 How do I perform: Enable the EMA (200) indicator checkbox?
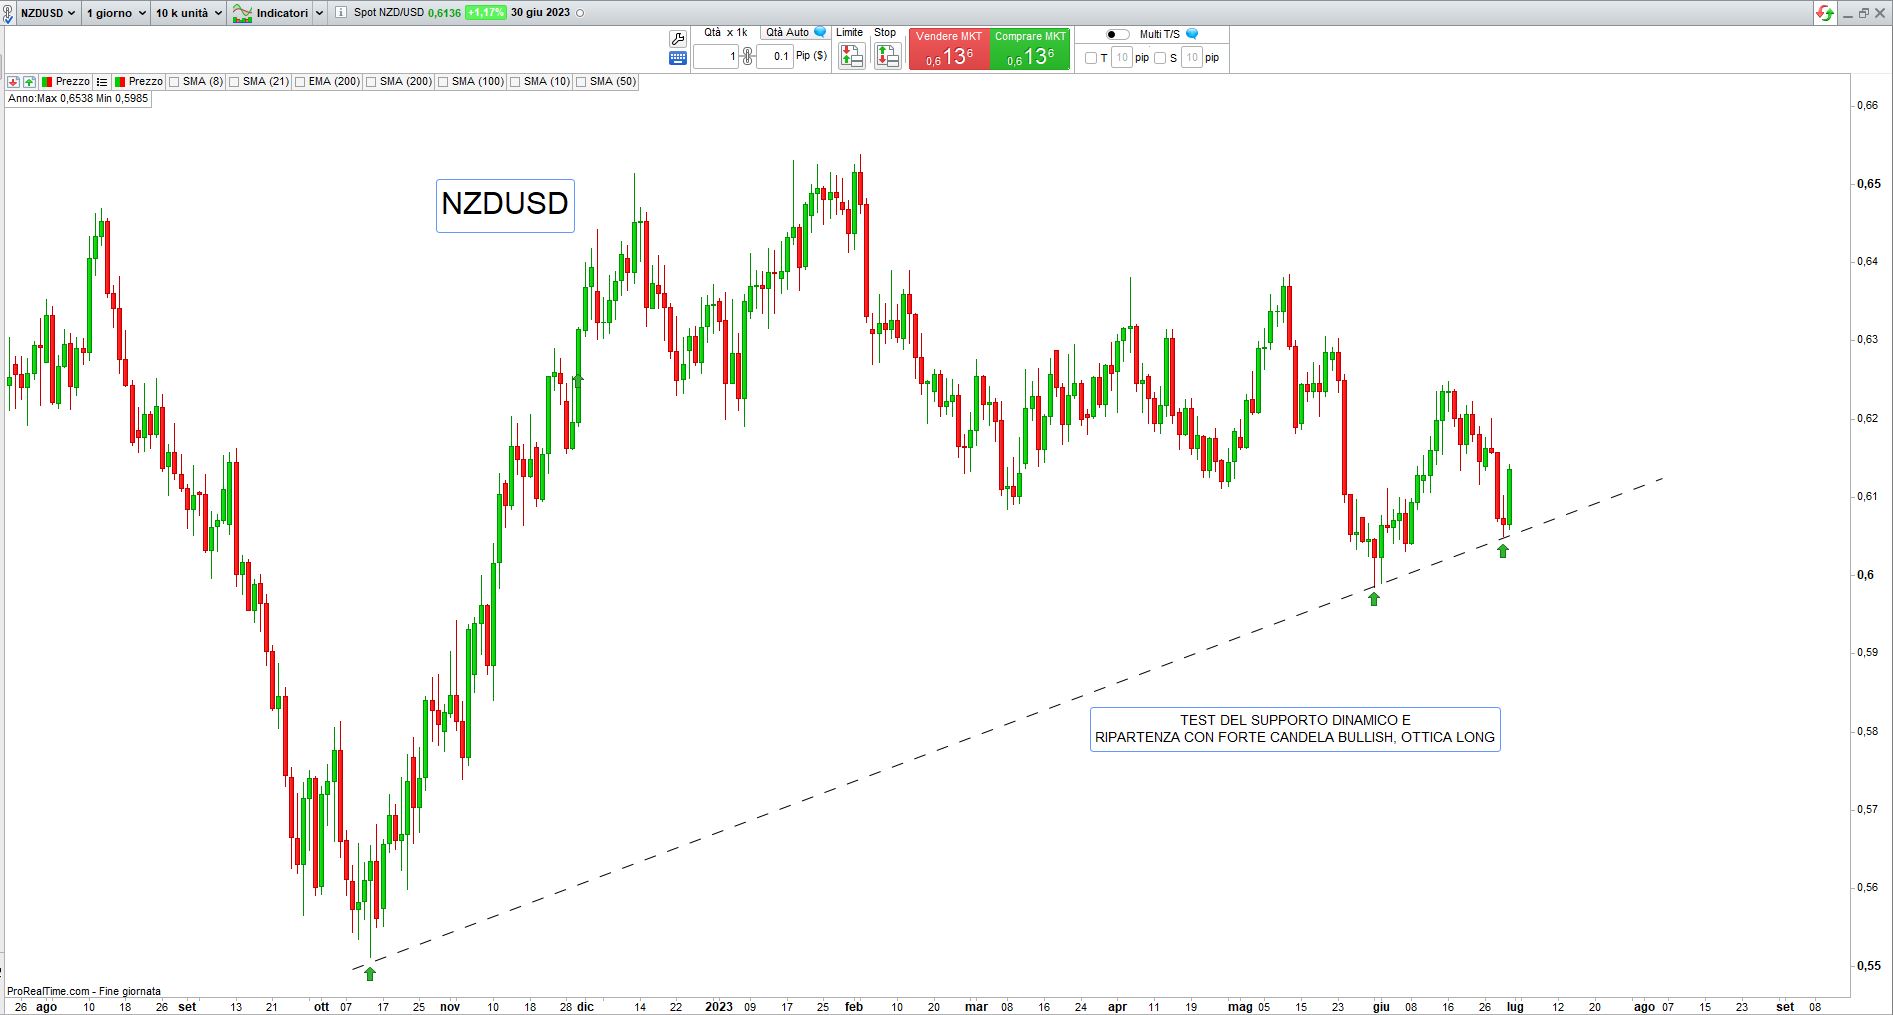point(300,82)
